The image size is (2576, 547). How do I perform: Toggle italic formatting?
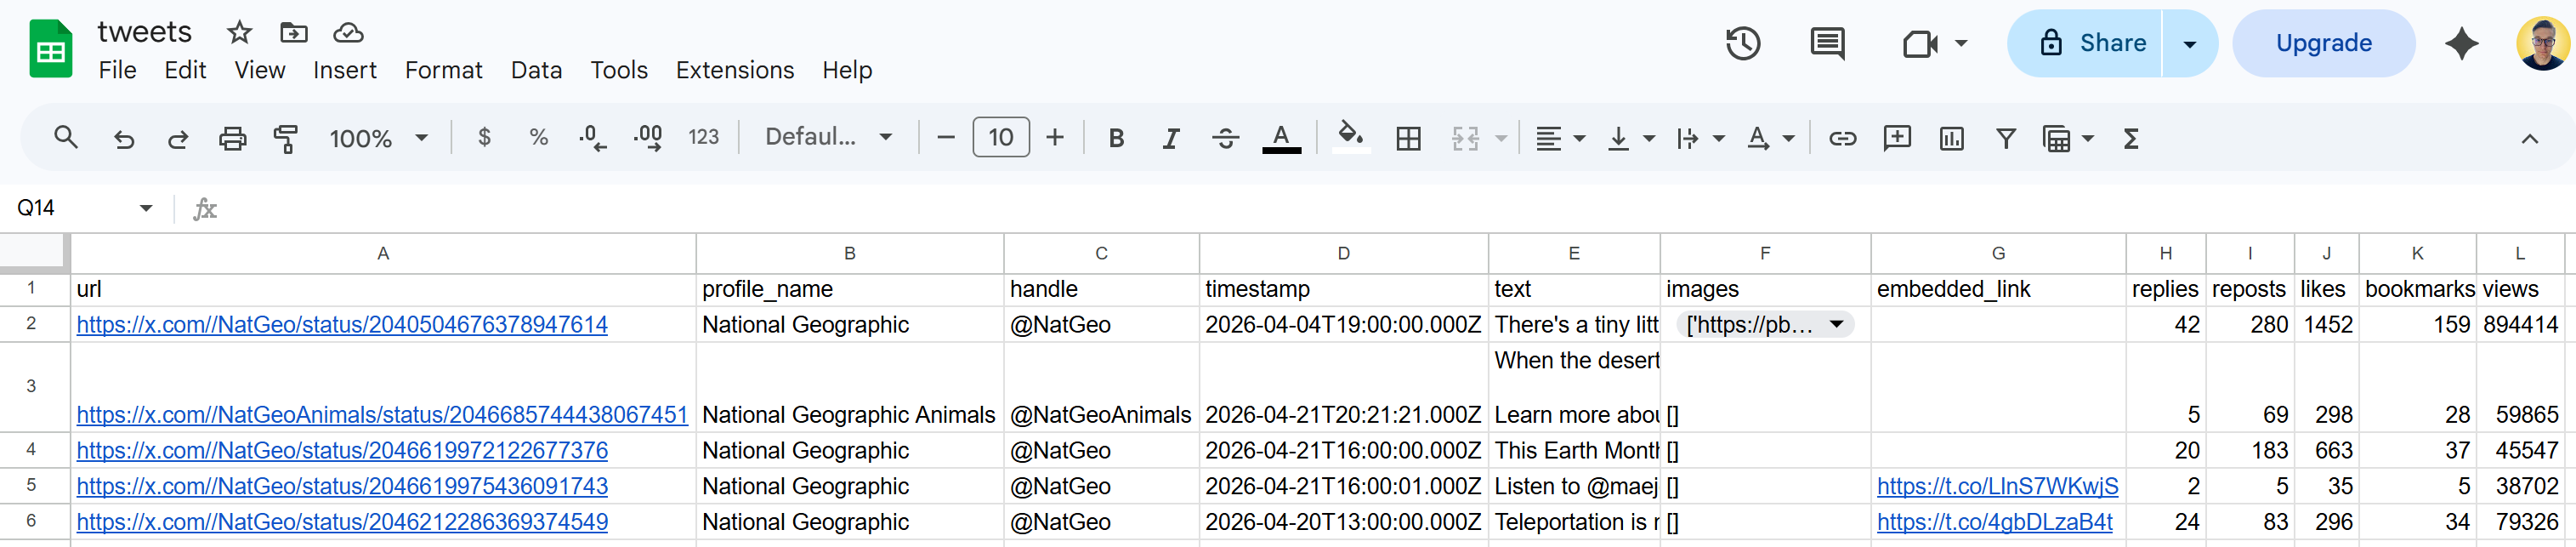(x=1170, y=138)
